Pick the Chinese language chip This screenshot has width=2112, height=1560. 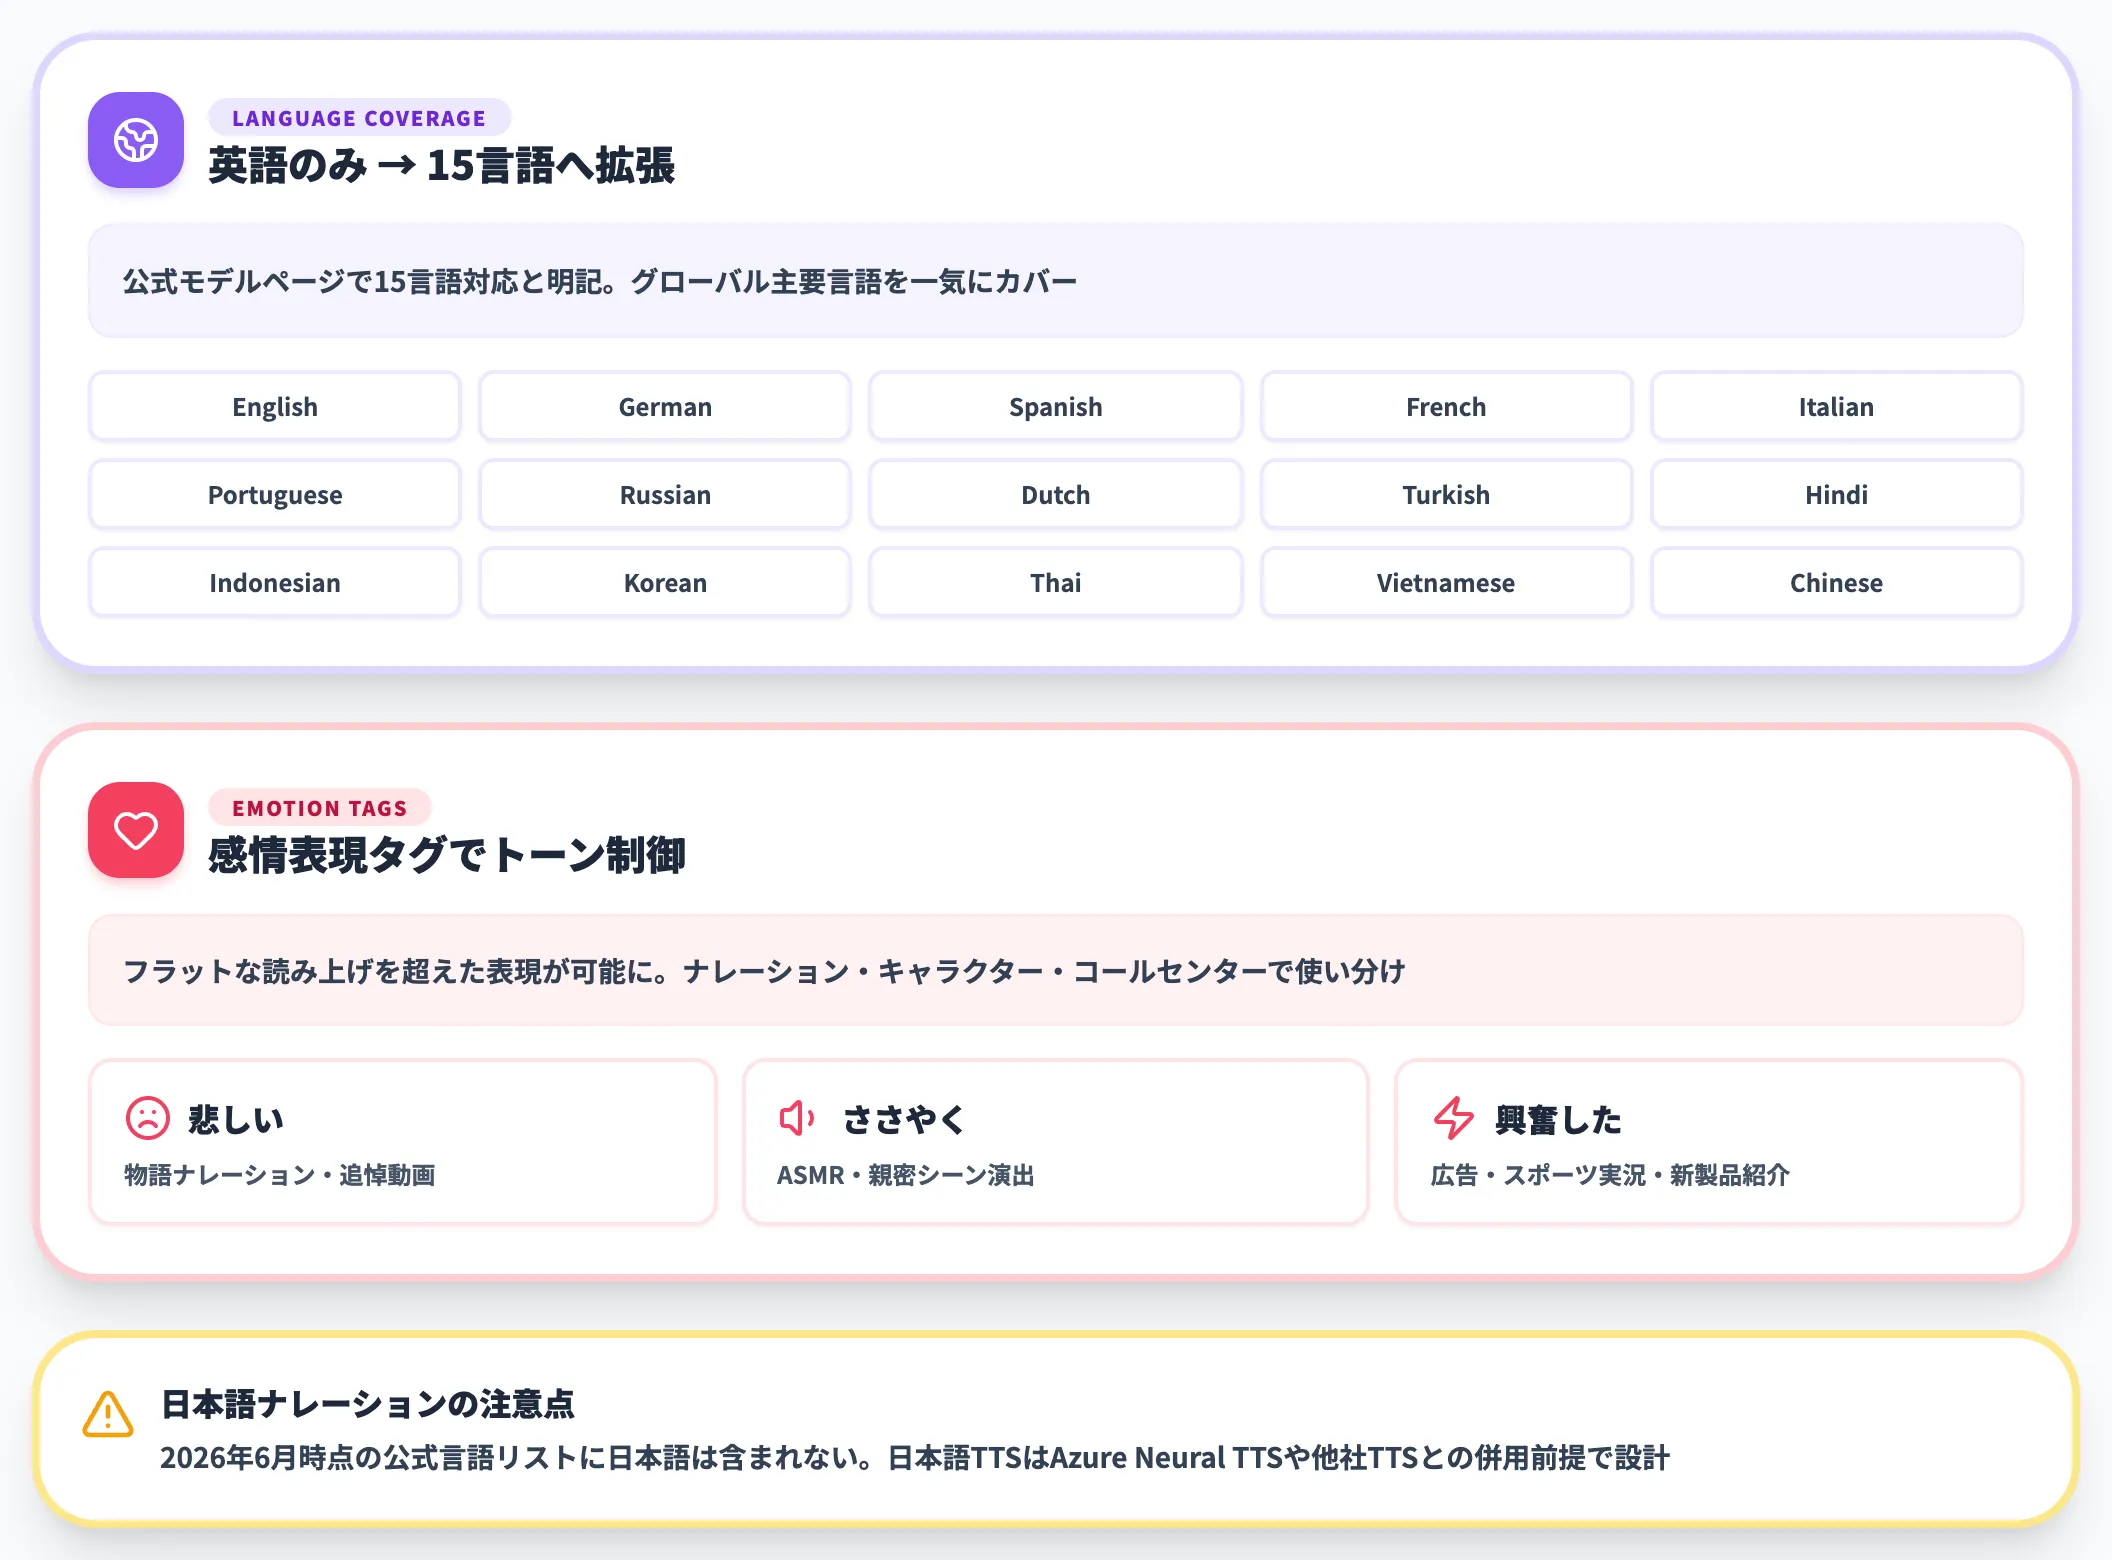tap(1836, 583)
